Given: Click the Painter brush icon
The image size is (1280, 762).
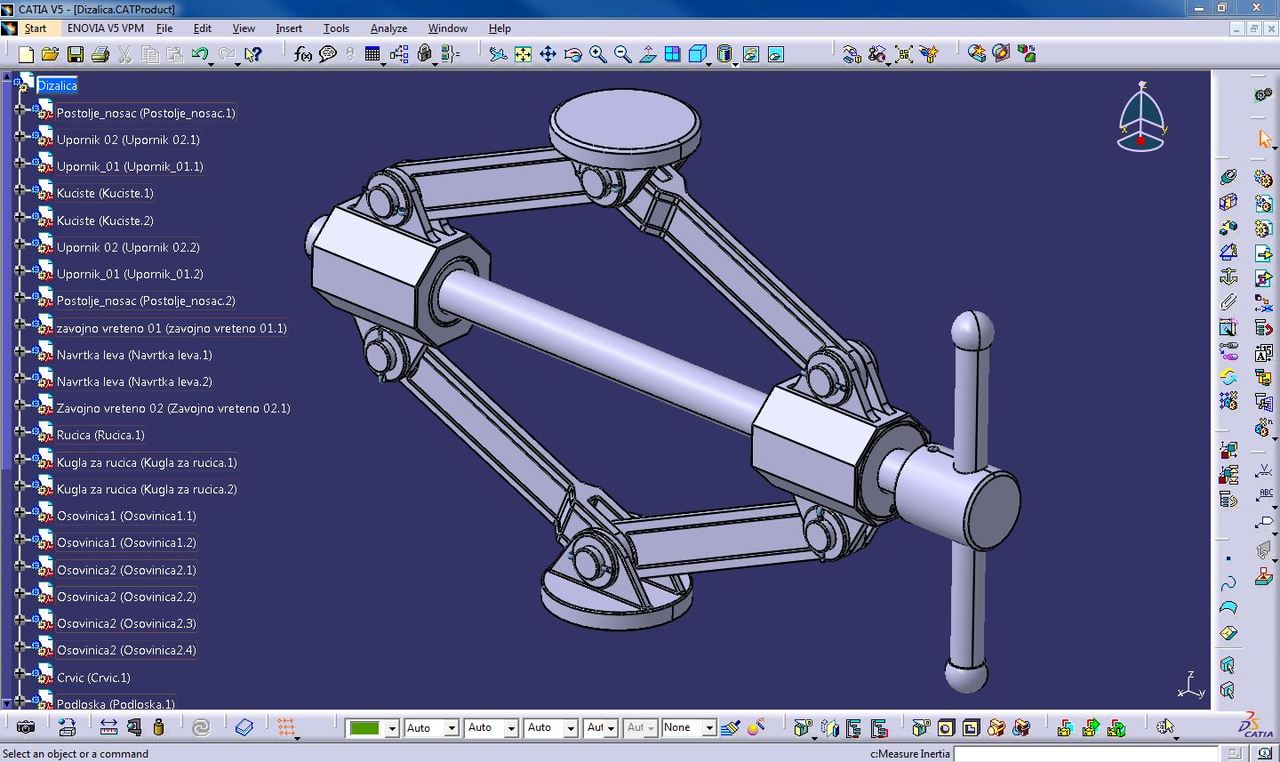Looking at the screenshot, I should coord(730,727).
